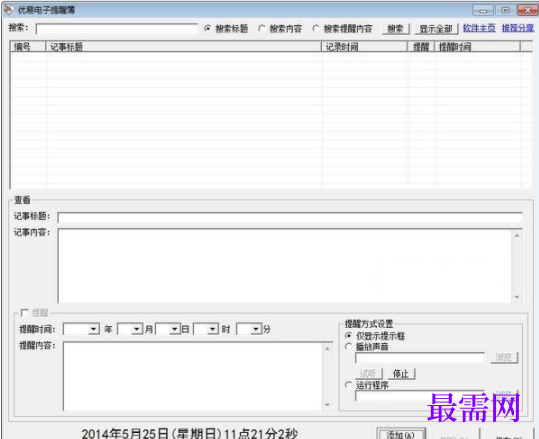Screen dimensions: 539x439
Task: Click the app icon in the title bar
Action: [9, 10]
